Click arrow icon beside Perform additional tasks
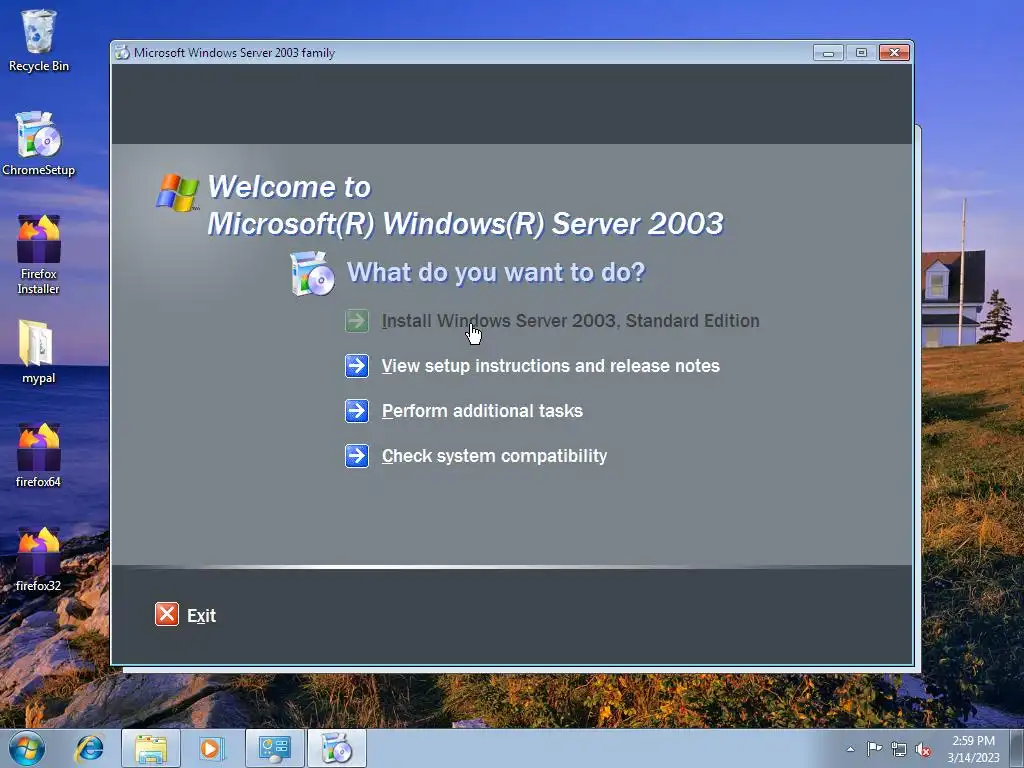1024x768 pixels. coord(357,411)
